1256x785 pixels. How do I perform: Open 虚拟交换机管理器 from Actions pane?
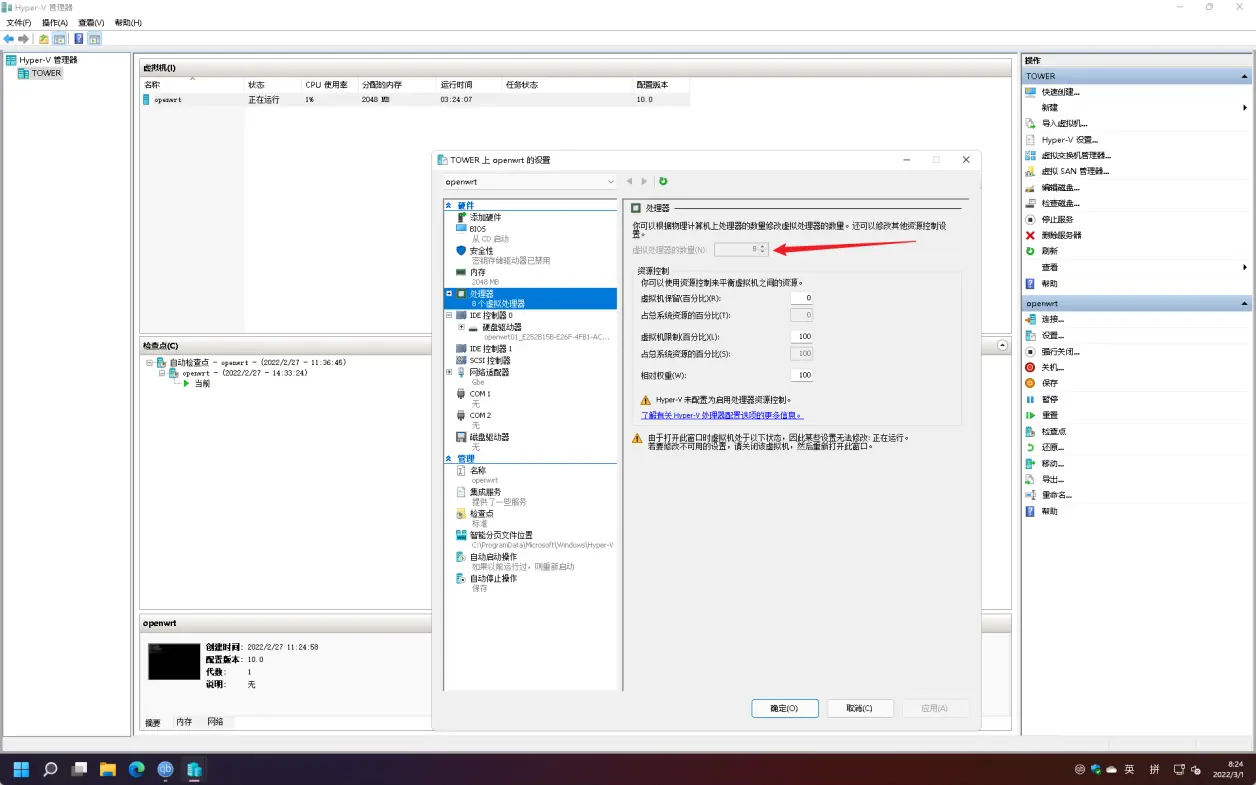coord(1076,156)
